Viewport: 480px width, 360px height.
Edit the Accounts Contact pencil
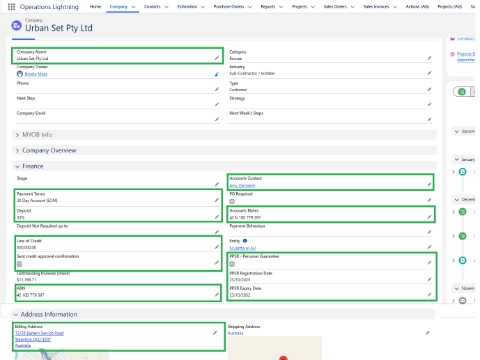tap(429, 184)
